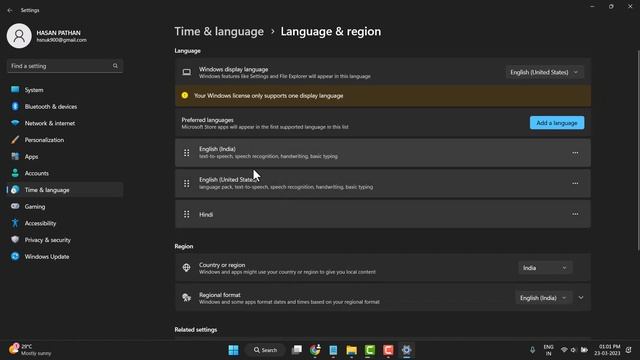This screenshot has height=360, width=640.
Task: Focus the Find a setting search box
Action: [64, 66]
